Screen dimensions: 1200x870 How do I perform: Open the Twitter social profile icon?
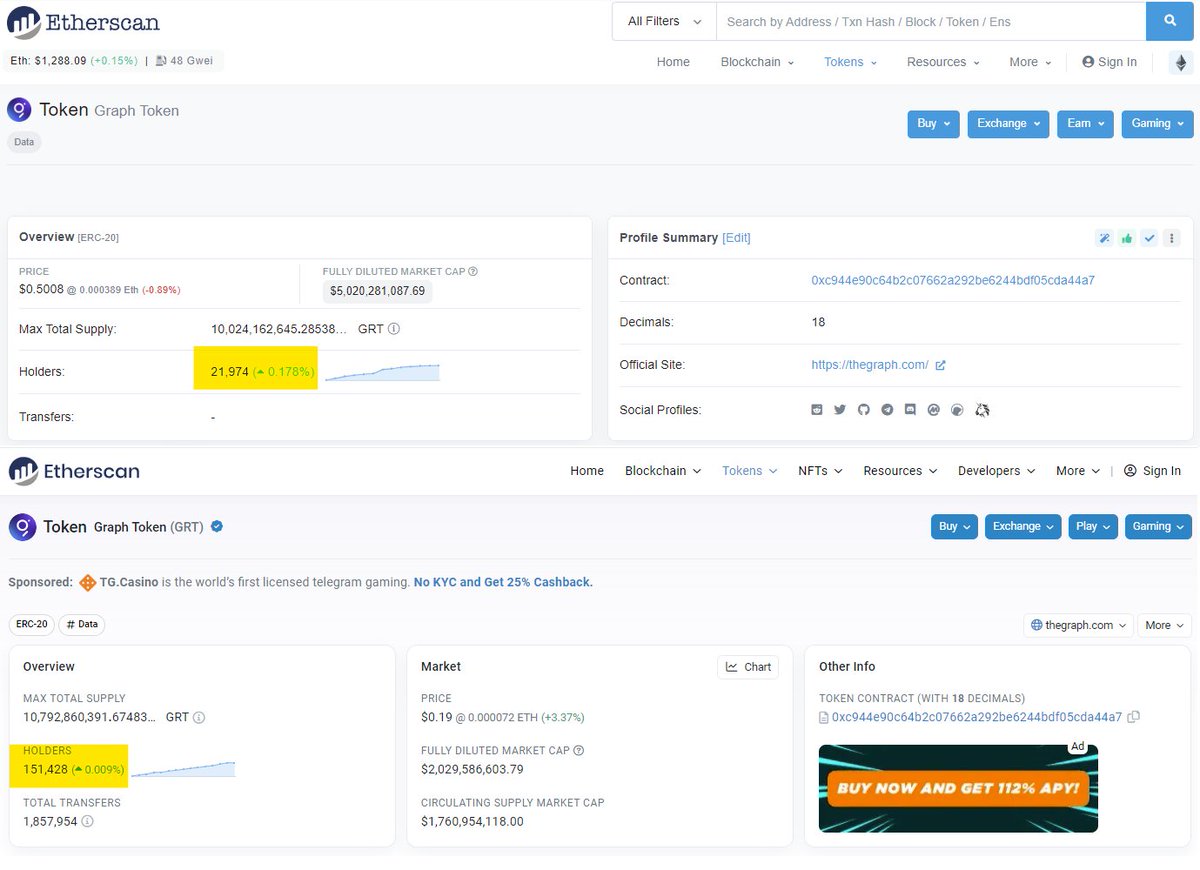pos(840,410)
